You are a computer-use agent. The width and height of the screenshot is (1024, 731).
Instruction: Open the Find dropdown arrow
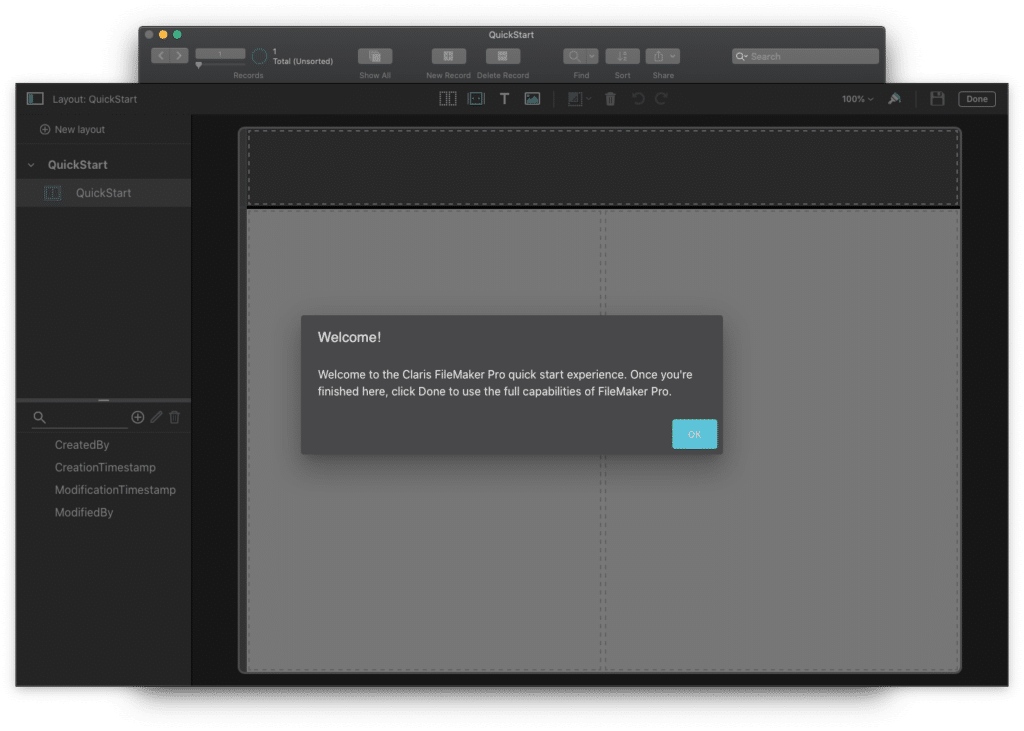pos(592,56)
